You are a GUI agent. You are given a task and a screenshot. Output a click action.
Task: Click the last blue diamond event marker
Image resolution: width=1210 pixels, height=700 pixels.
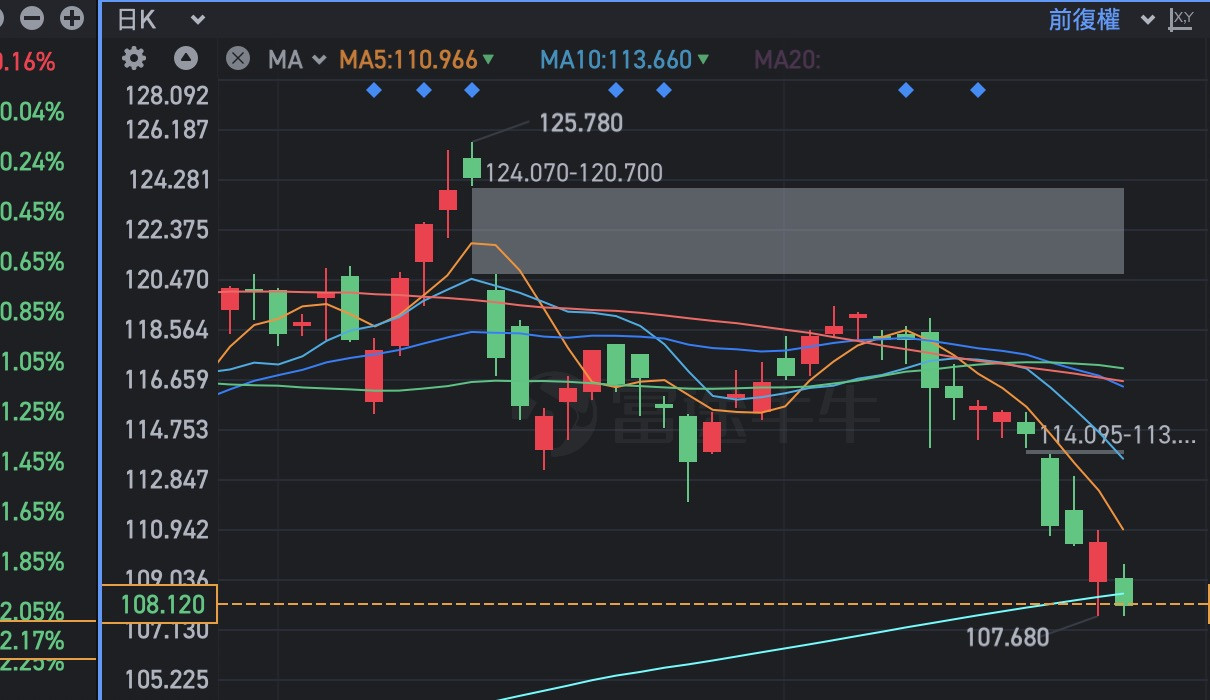978,90
